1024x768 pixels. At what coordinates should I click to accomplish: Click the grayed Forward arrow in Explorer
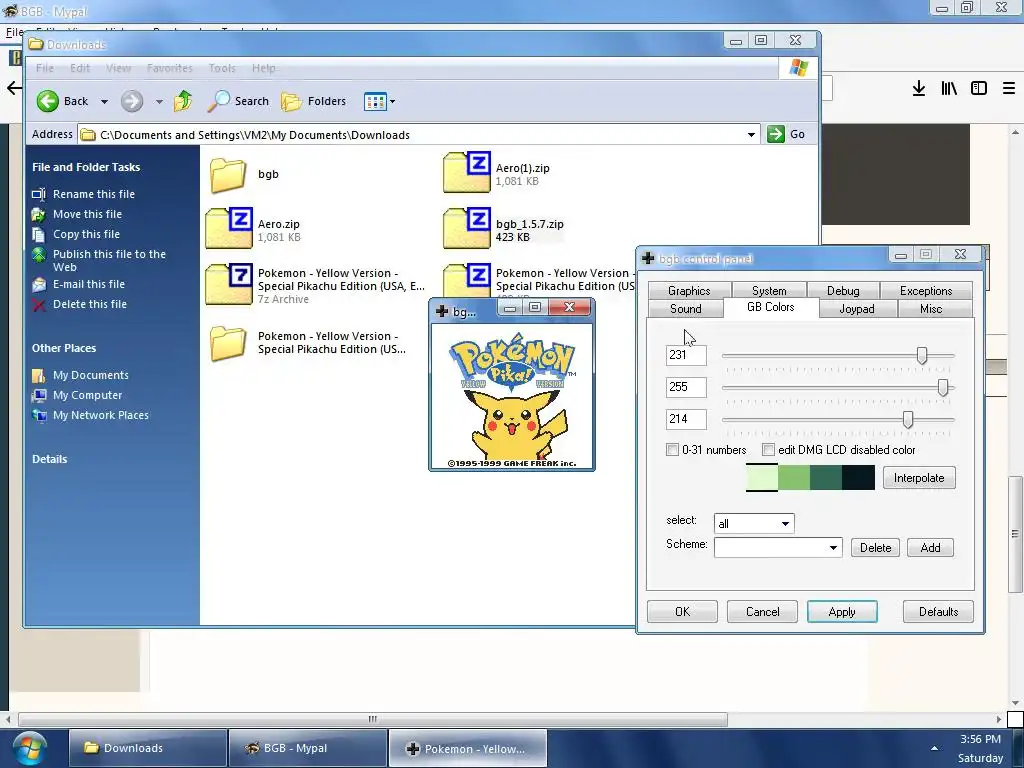[x=132, y=101]
